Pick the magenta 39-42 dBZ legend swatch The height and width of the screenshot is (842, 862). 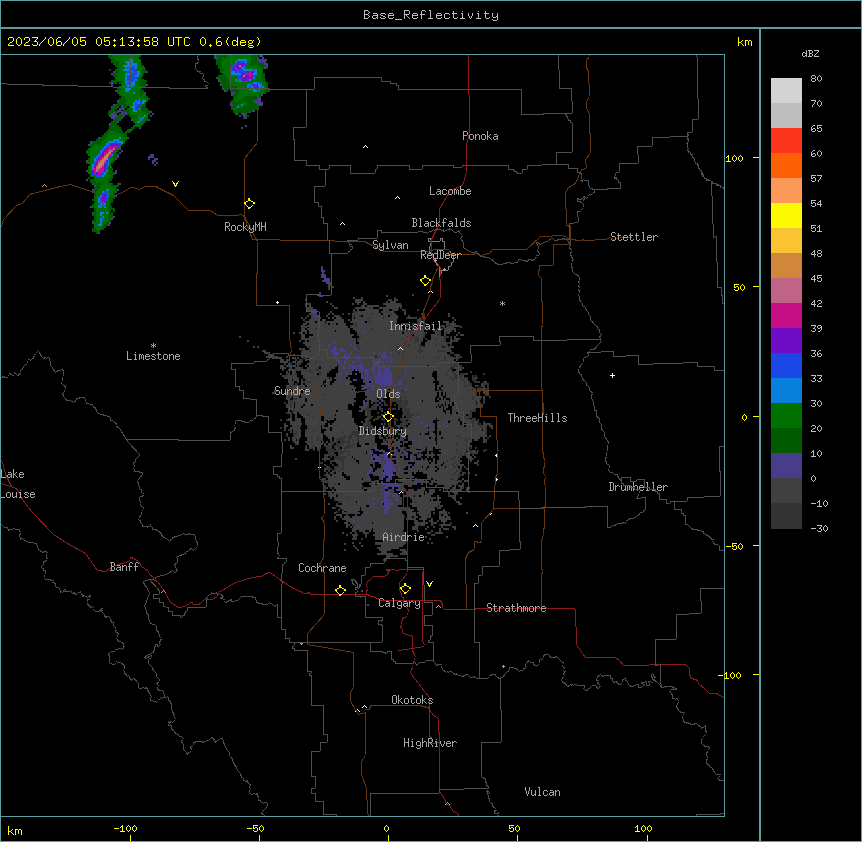click(x=786, y=315)
